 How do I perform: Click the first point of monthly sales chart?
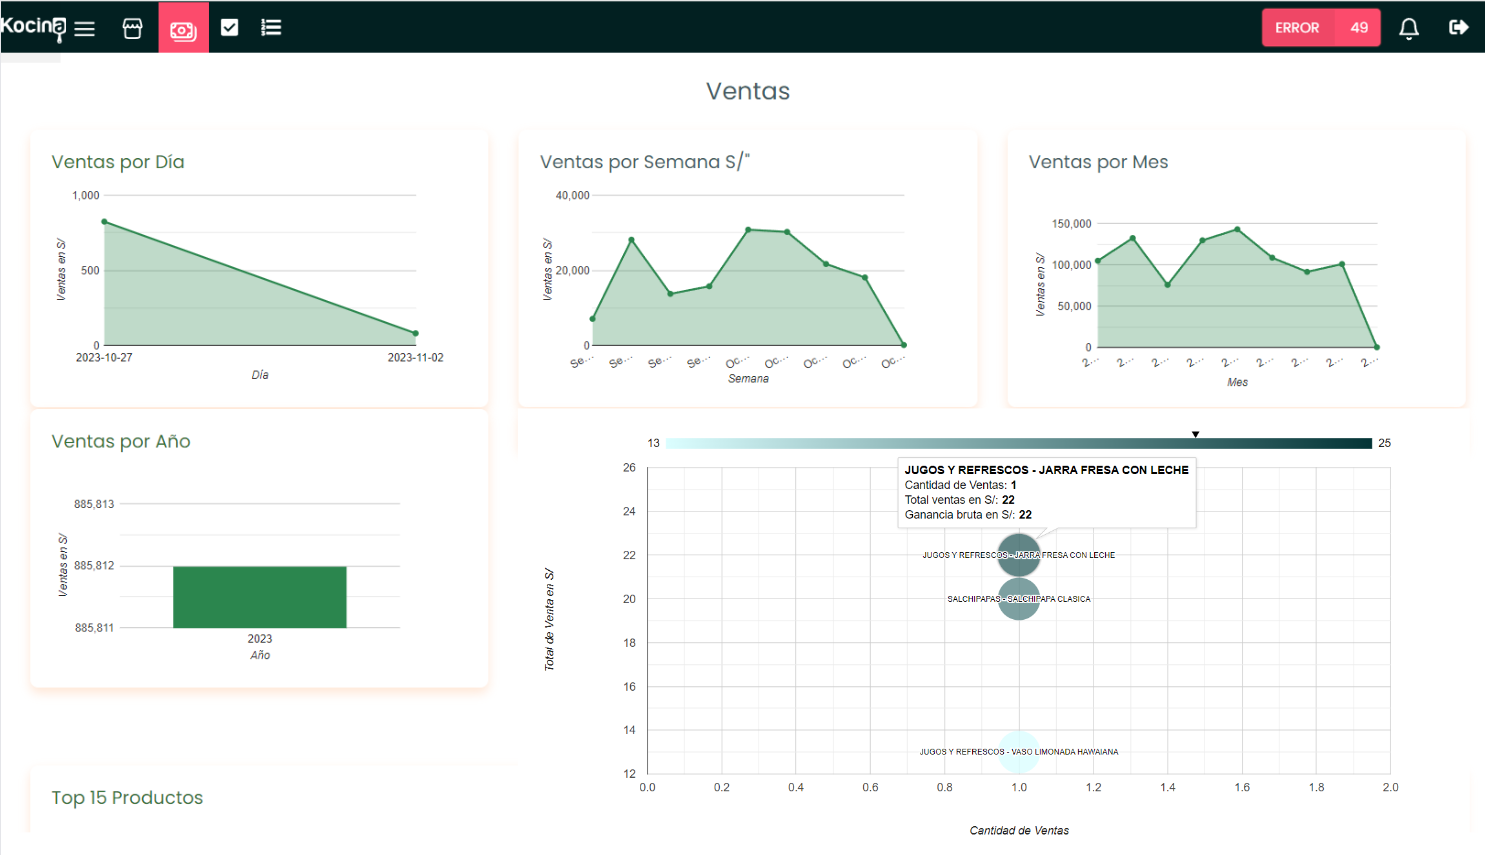click(x=1098, y=261)
